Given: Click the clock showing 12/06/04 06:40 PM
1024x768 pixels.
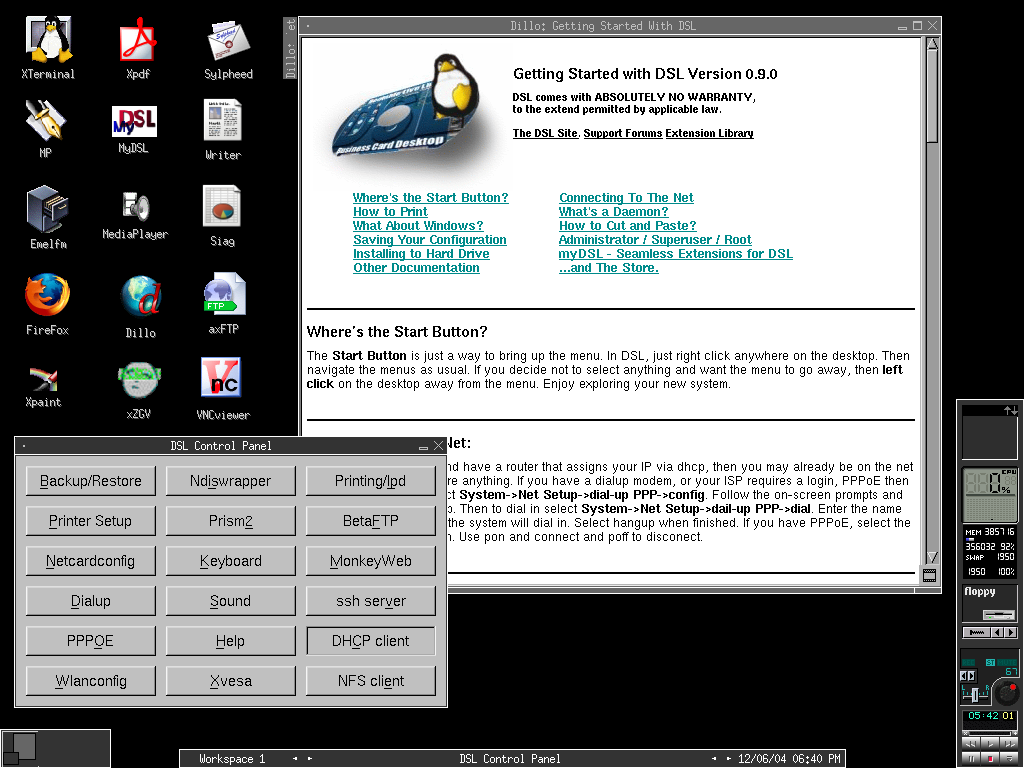Looking at the screenshot, I should point(789,759).
